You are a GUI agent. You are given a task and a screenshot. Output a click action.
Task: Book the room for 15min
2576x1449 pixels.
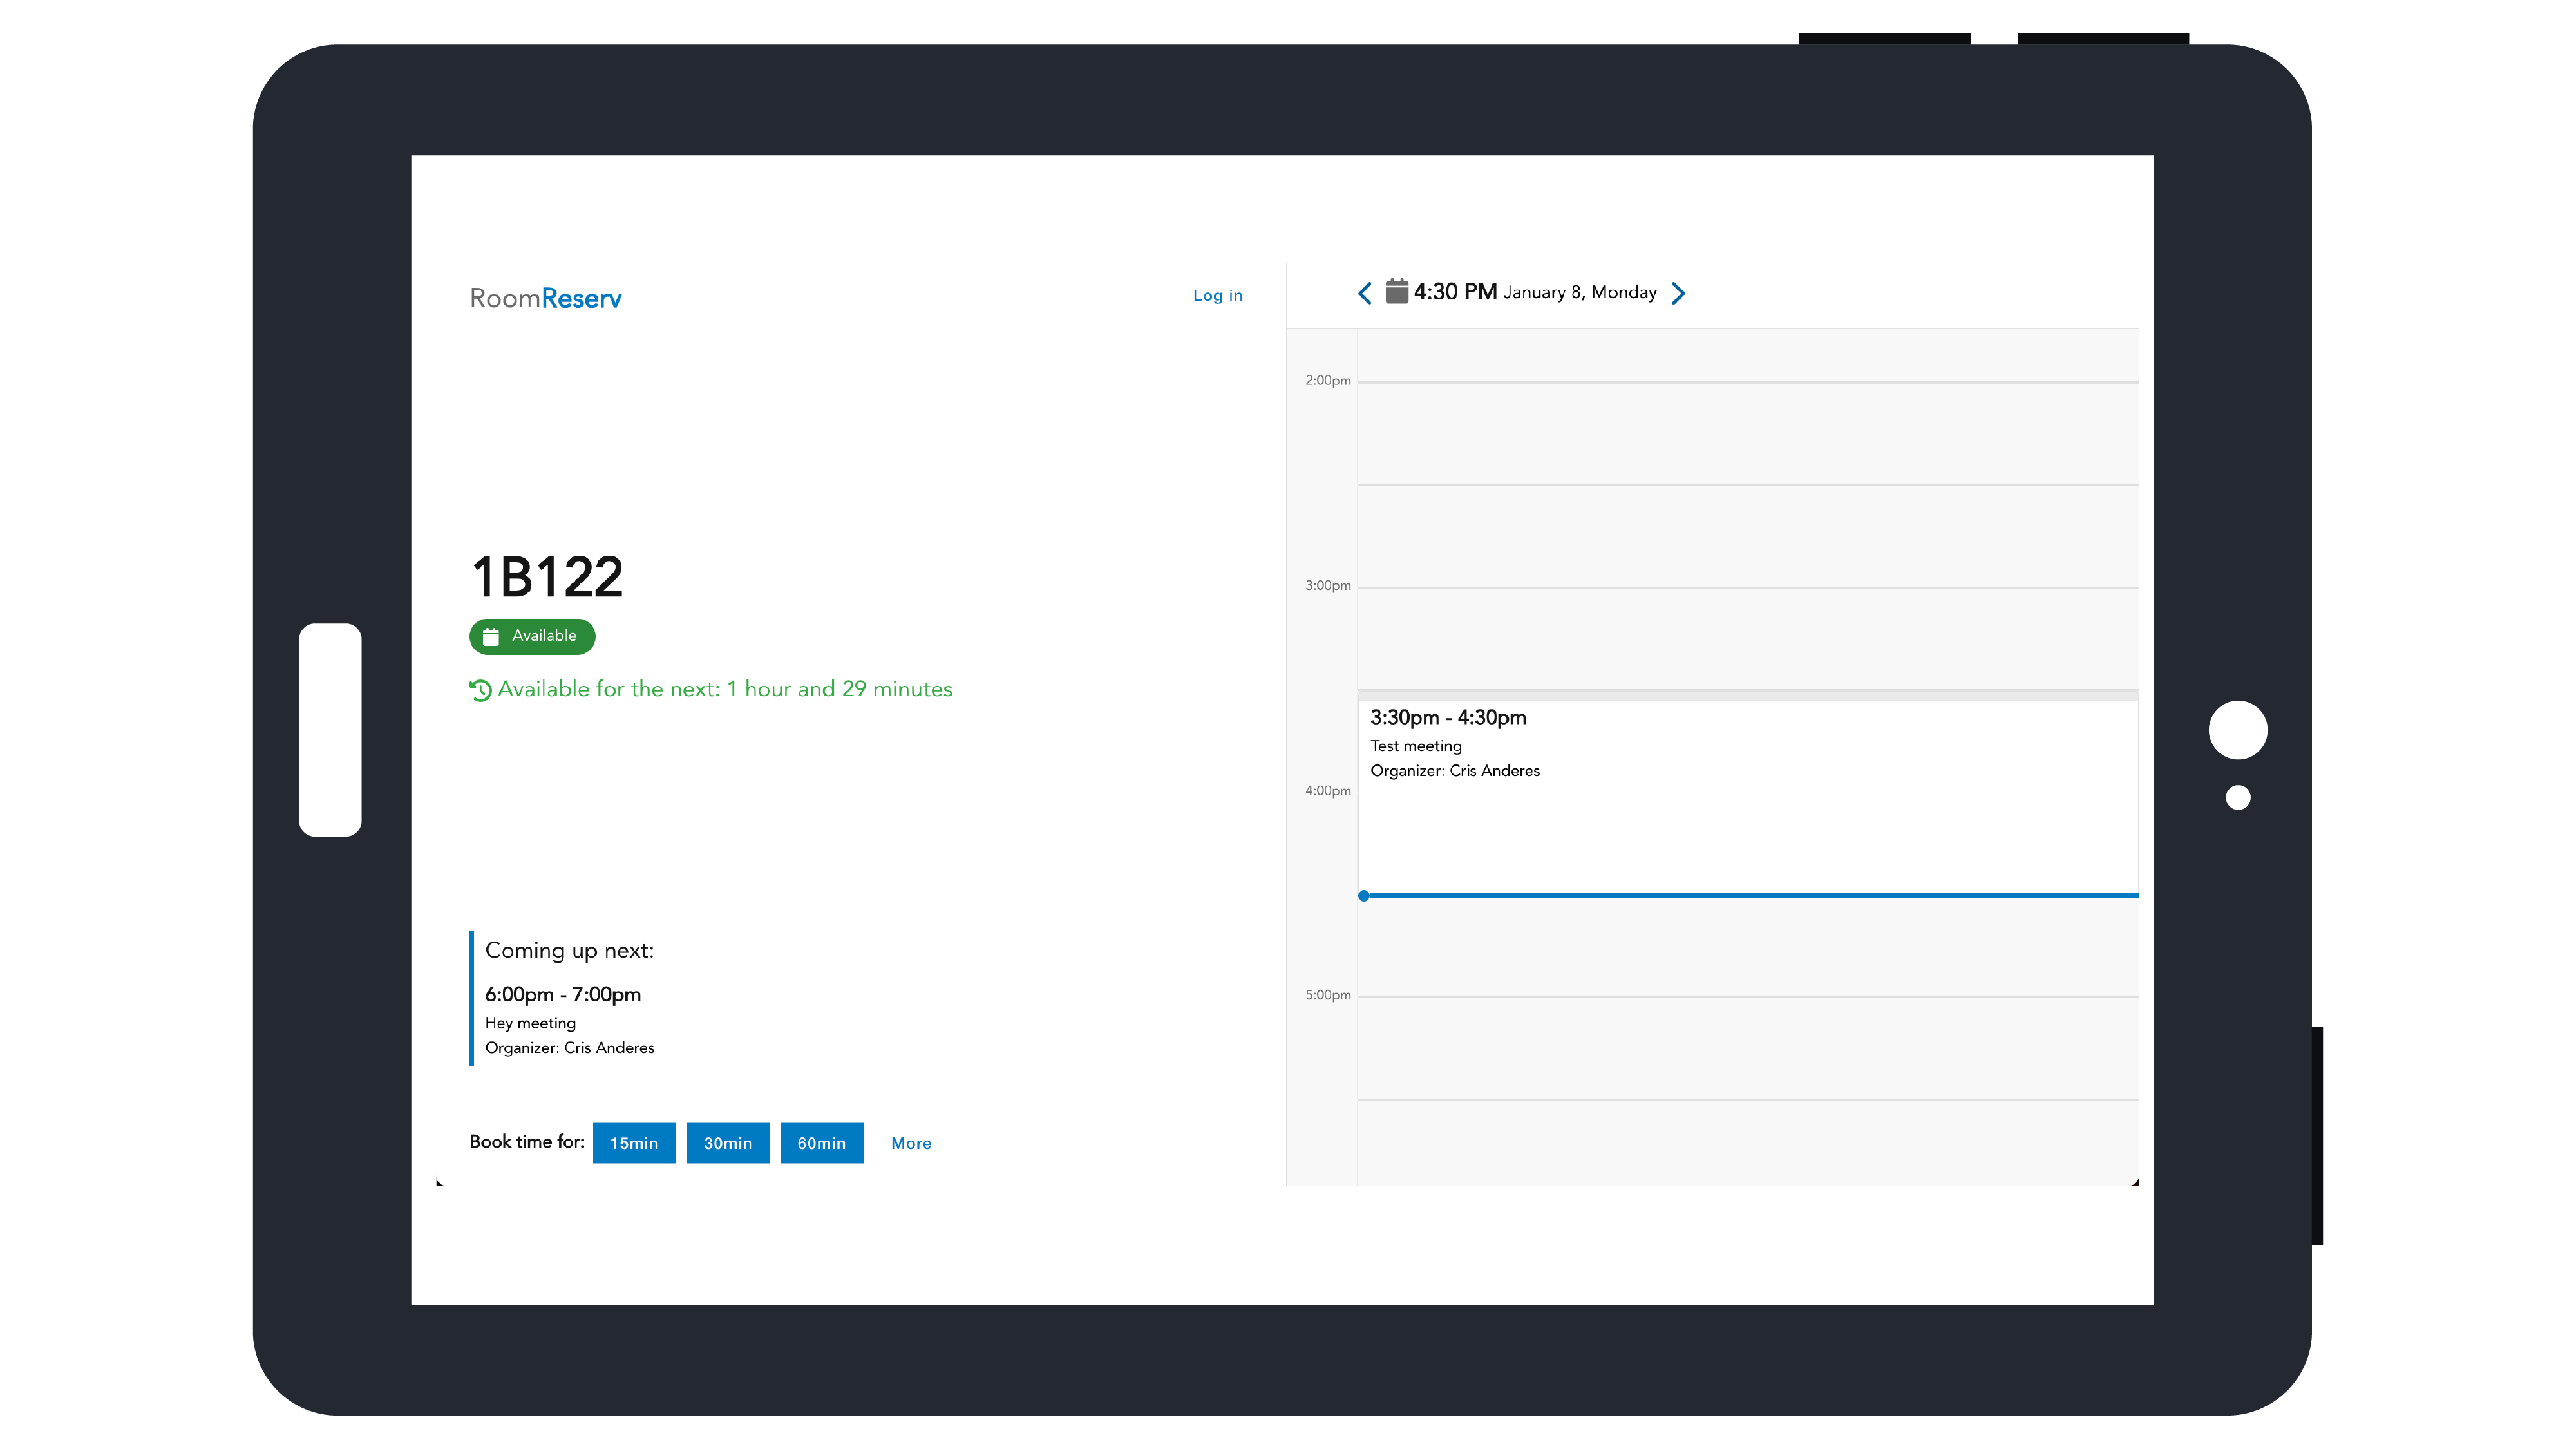(634, 1142)
